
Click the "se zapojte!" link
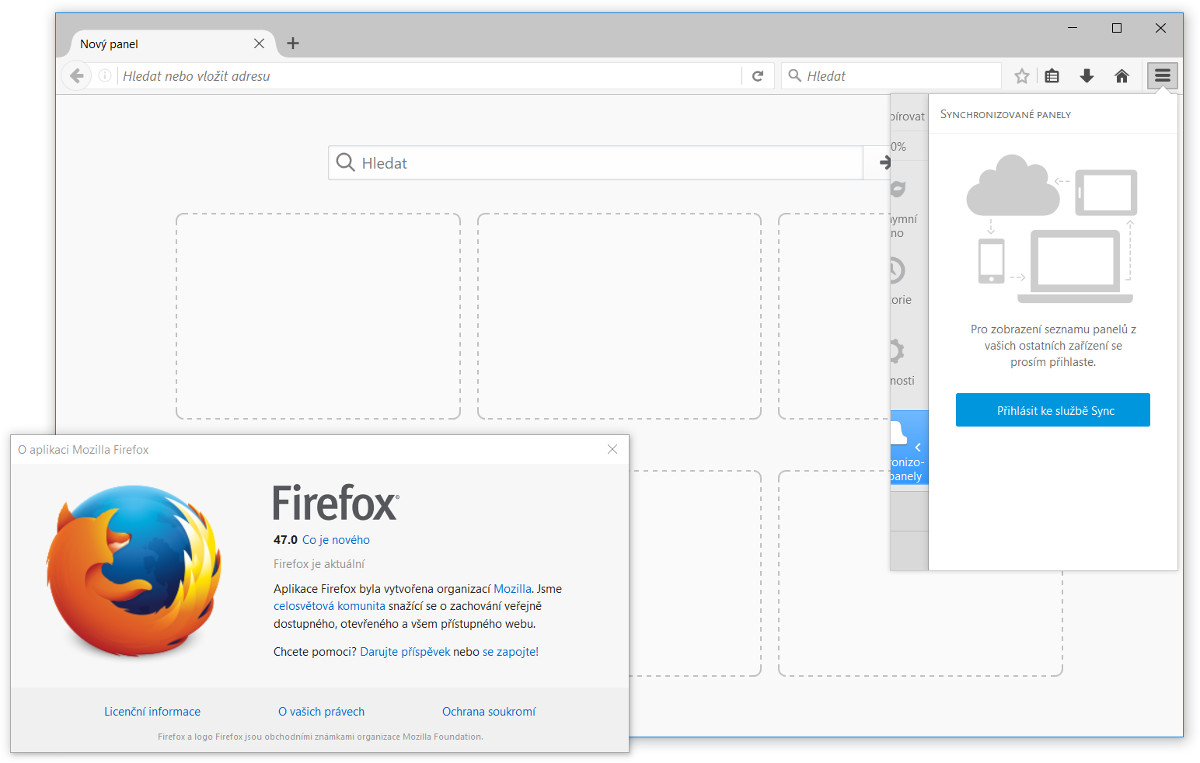click(x=510, y=652)
